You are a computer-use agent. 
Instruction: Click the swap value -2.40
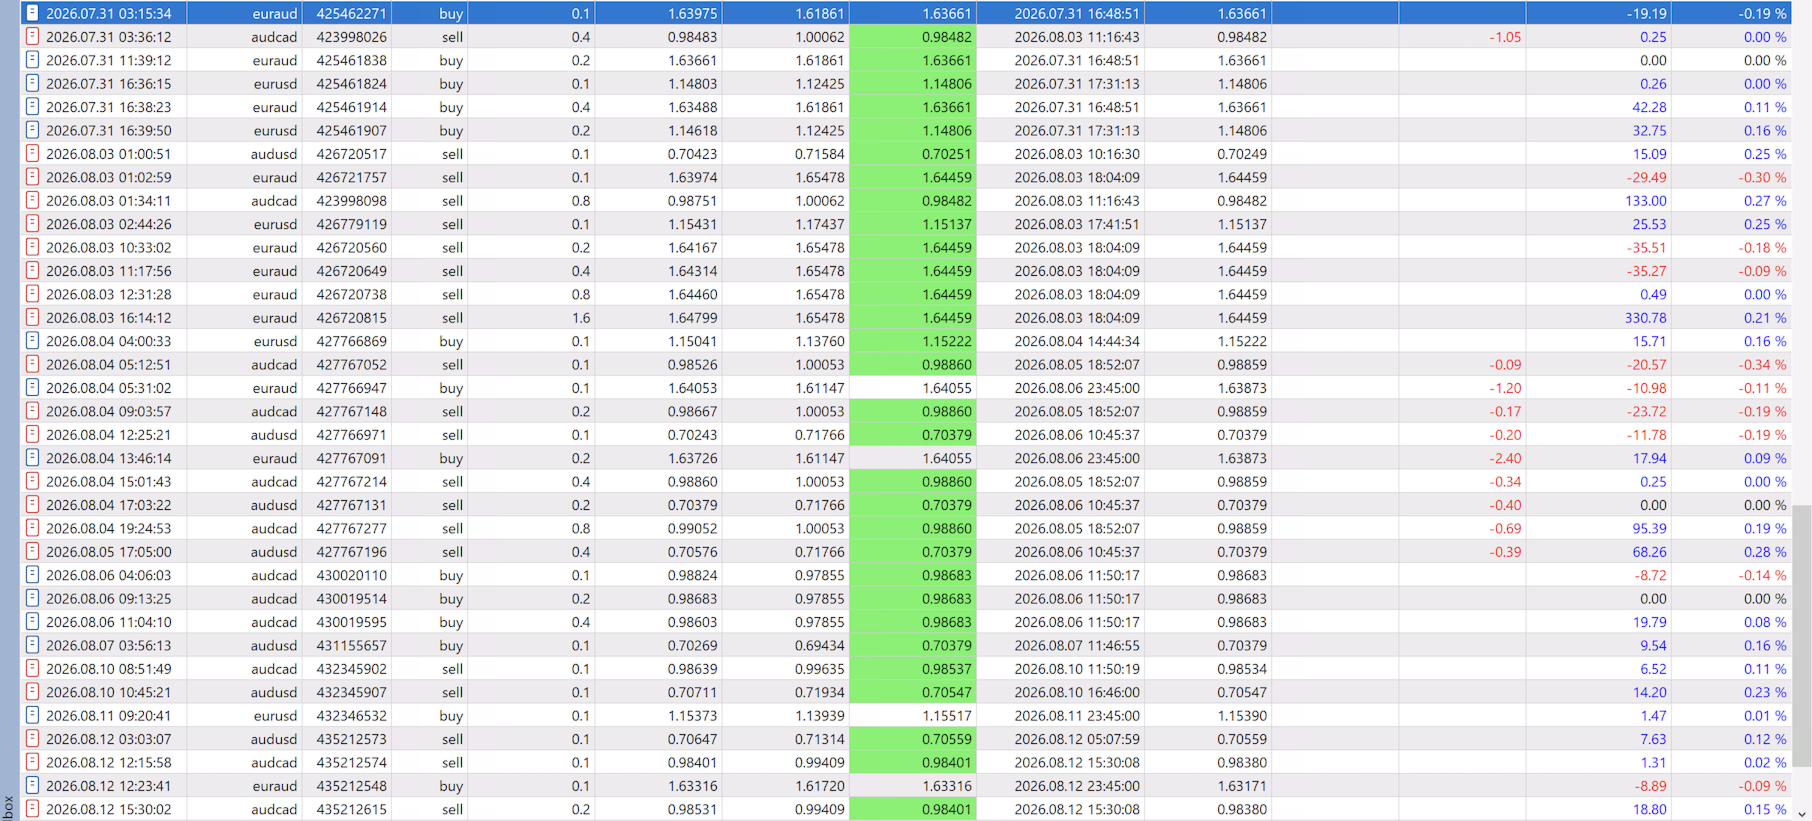click(x=1505, y=458)
